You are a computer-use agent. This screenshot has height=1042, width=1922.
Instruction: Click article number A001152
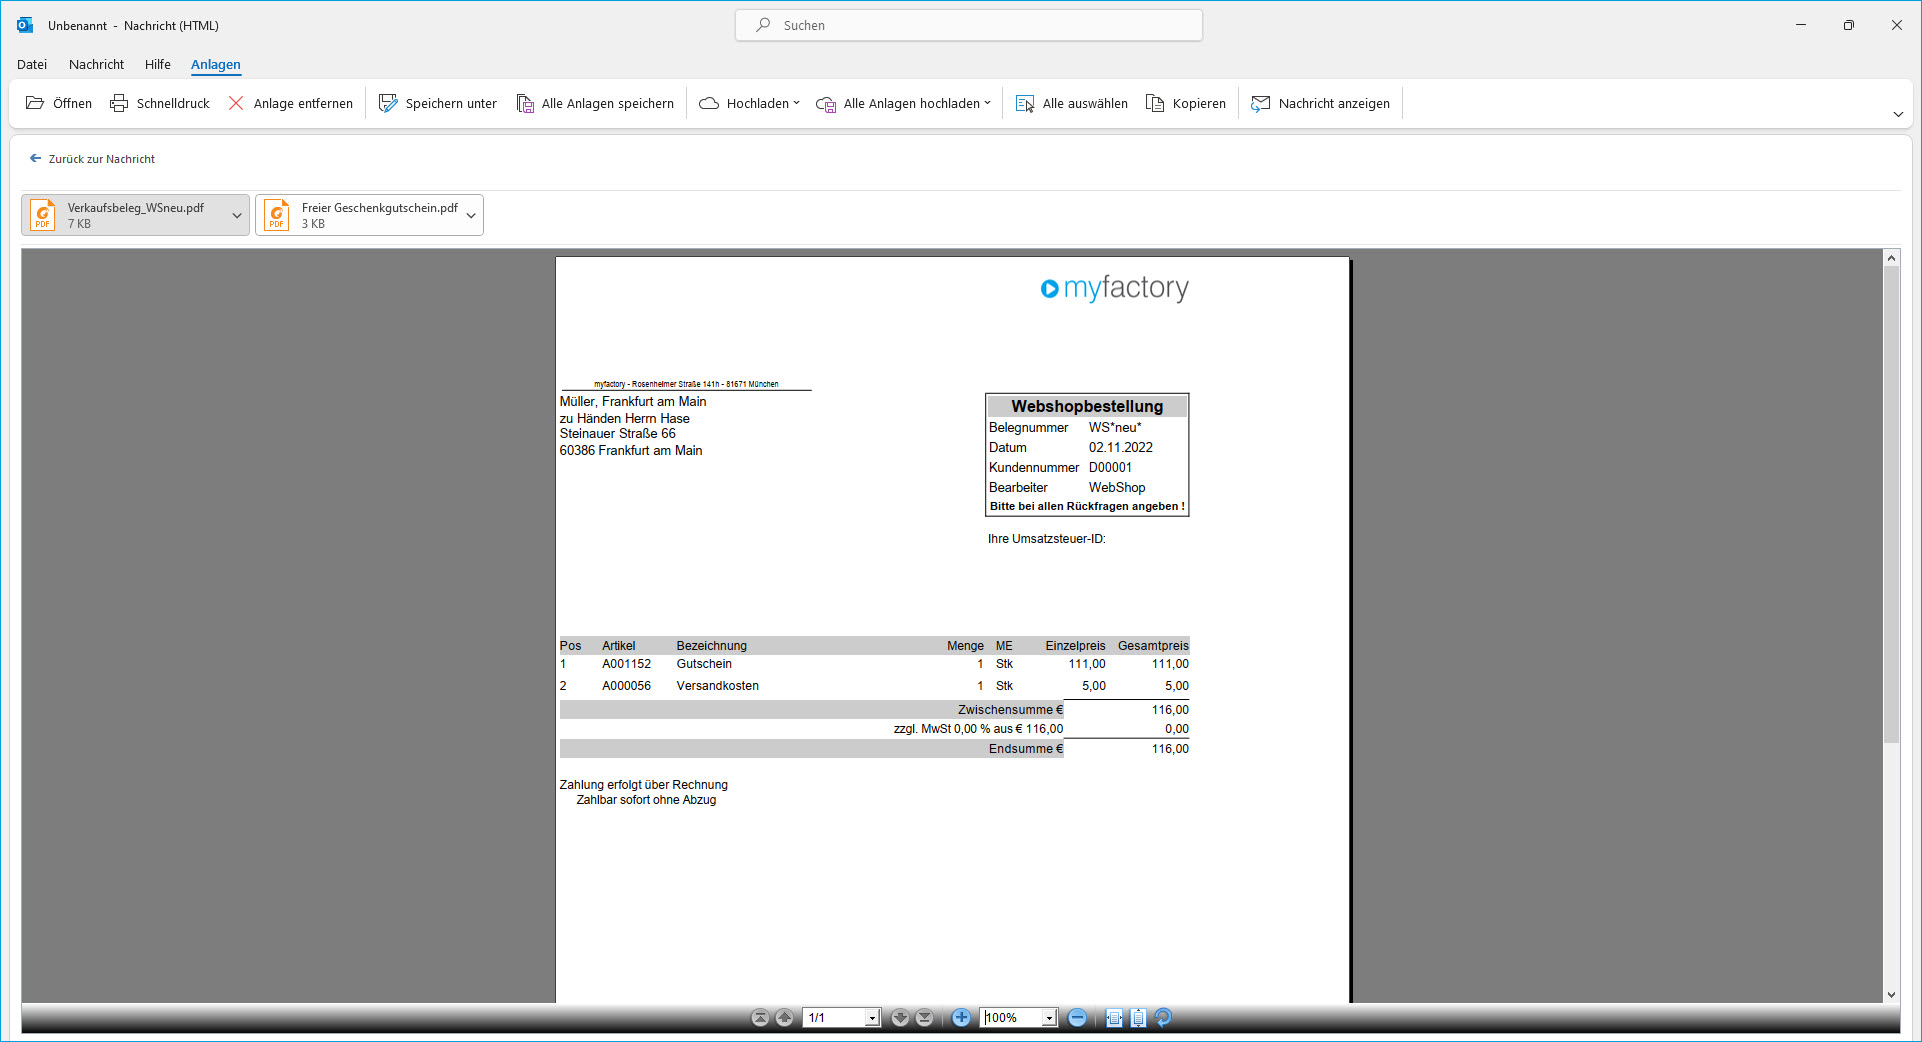[626, 664]
